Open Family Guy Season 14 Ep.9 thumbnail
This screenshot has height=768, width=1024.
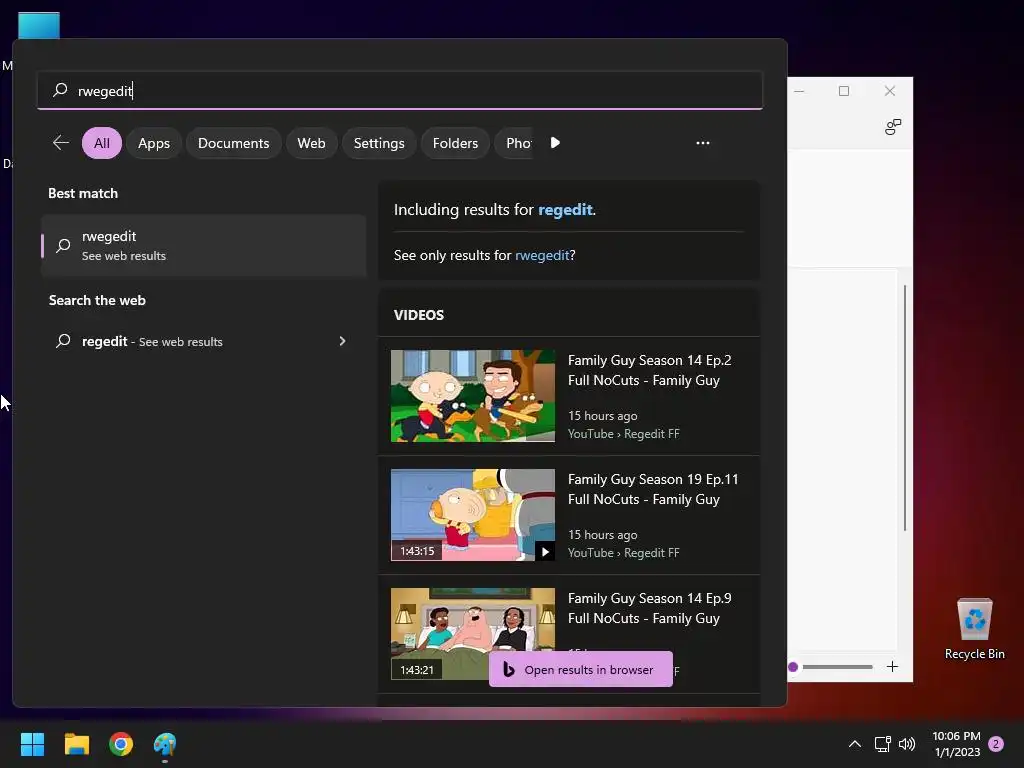473,633
